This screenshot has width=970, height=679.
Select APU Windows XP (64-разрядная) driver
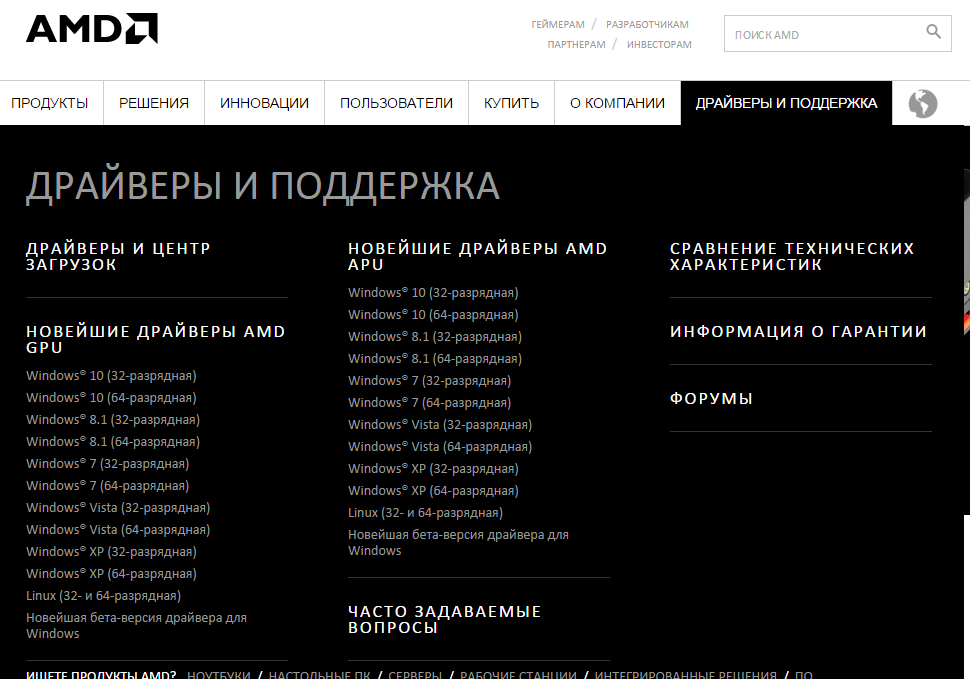(433, 491)
